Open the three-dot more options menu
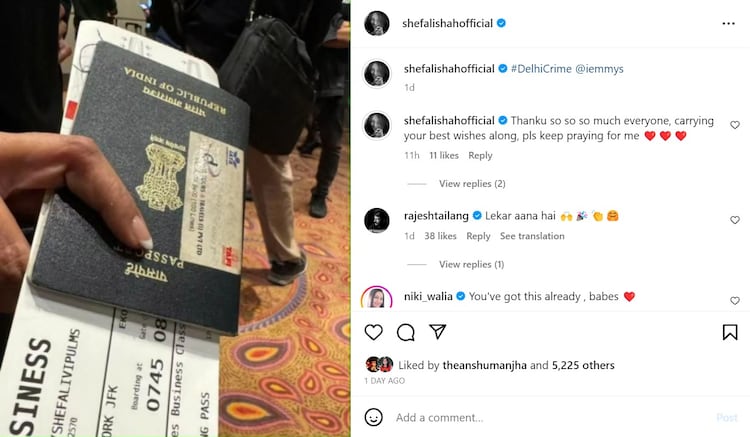 [728, 23]
